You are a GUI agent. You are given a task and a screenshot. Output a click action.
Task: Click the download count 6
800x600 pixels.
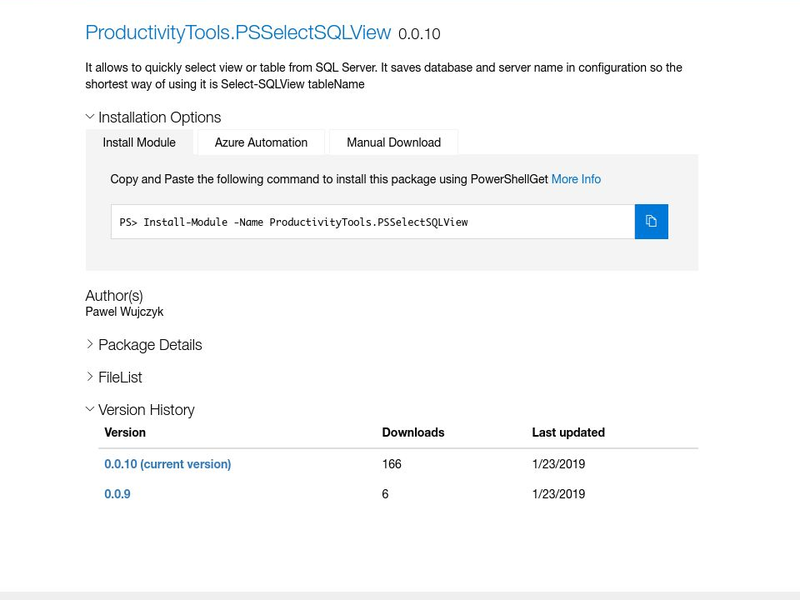[x=385, y=494]
